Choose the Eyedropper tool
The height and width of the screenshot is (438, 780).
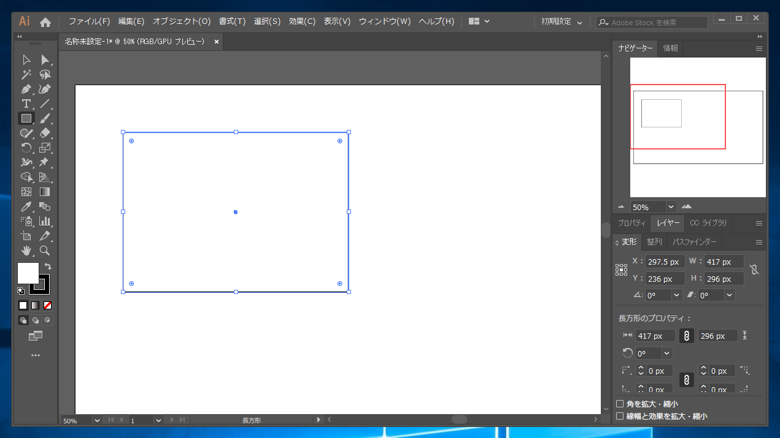(26, 207)
